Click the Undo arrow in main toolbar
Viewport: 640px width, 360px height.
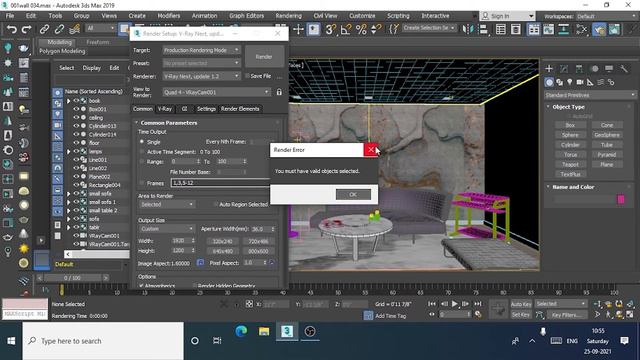coord(12,29)
